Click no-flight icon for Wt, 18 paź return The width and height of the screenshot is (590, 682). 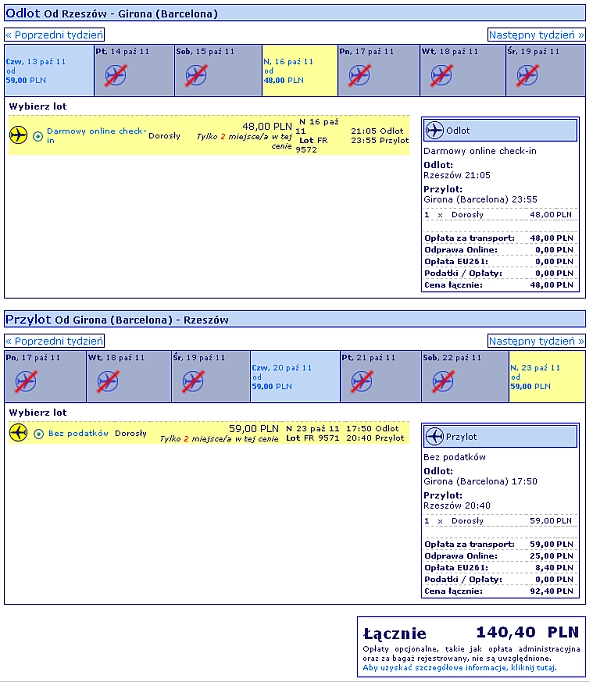(108, 381)
